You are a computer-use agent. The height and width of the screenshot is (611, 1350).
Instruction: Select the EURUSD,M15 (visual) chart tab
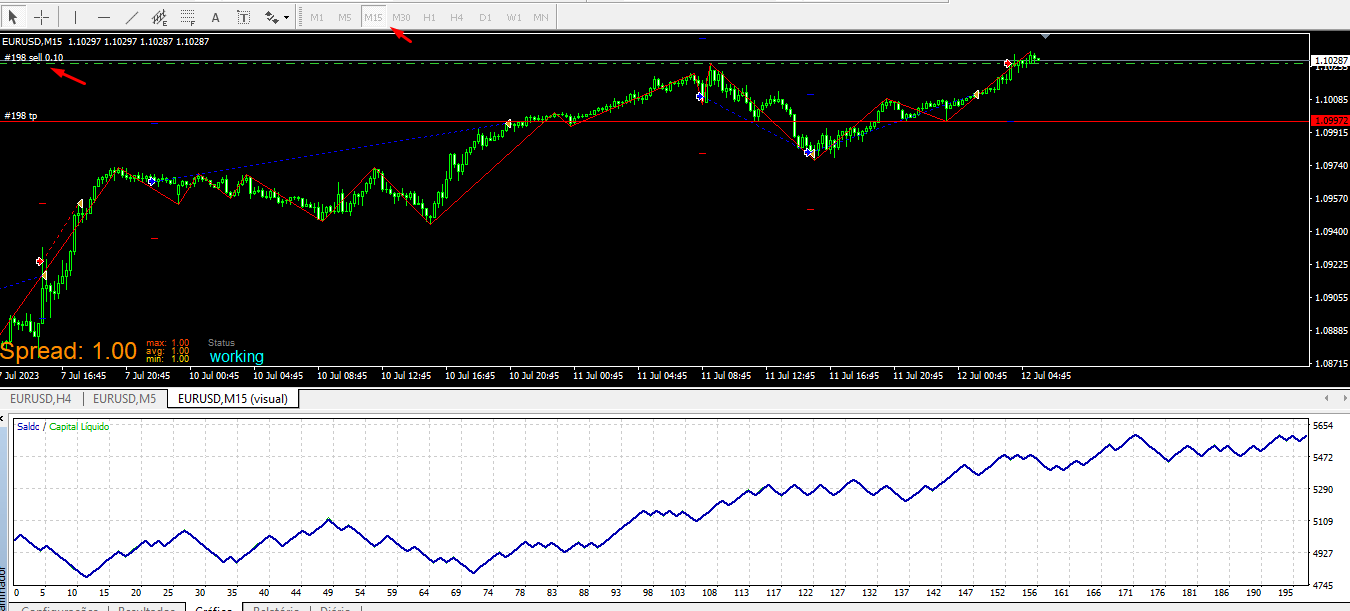click(232, 398)
